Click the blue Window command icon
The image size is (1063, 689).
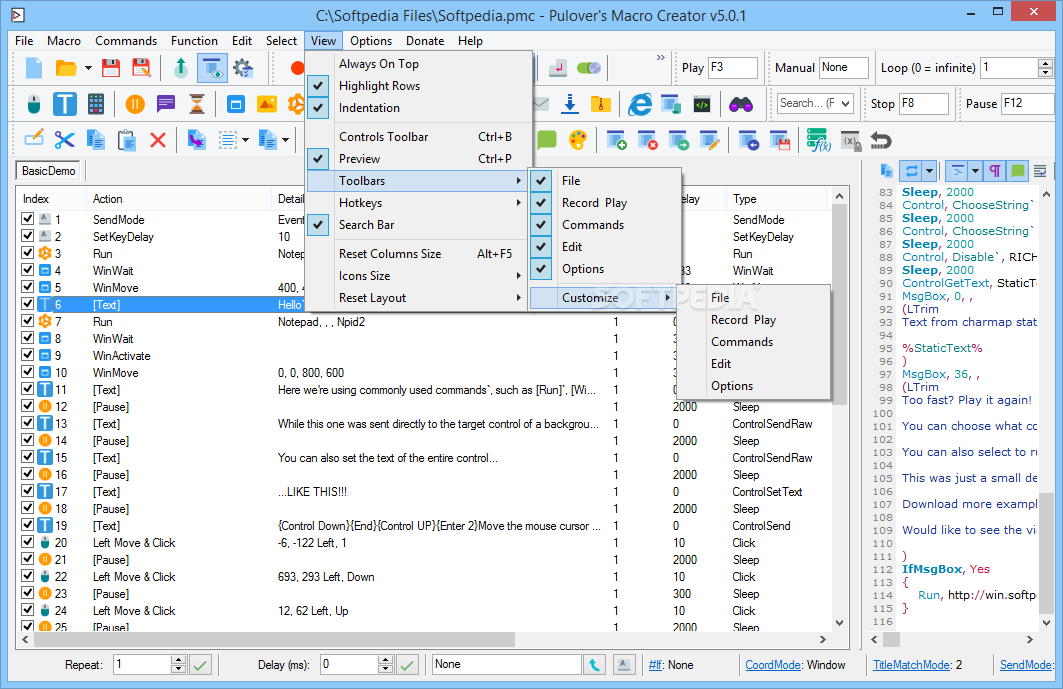[236, 104]
